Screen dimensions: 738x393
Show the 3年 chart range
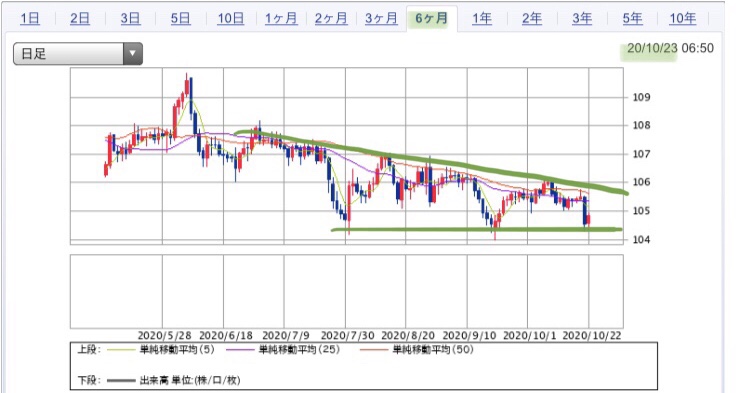[582, 18]
